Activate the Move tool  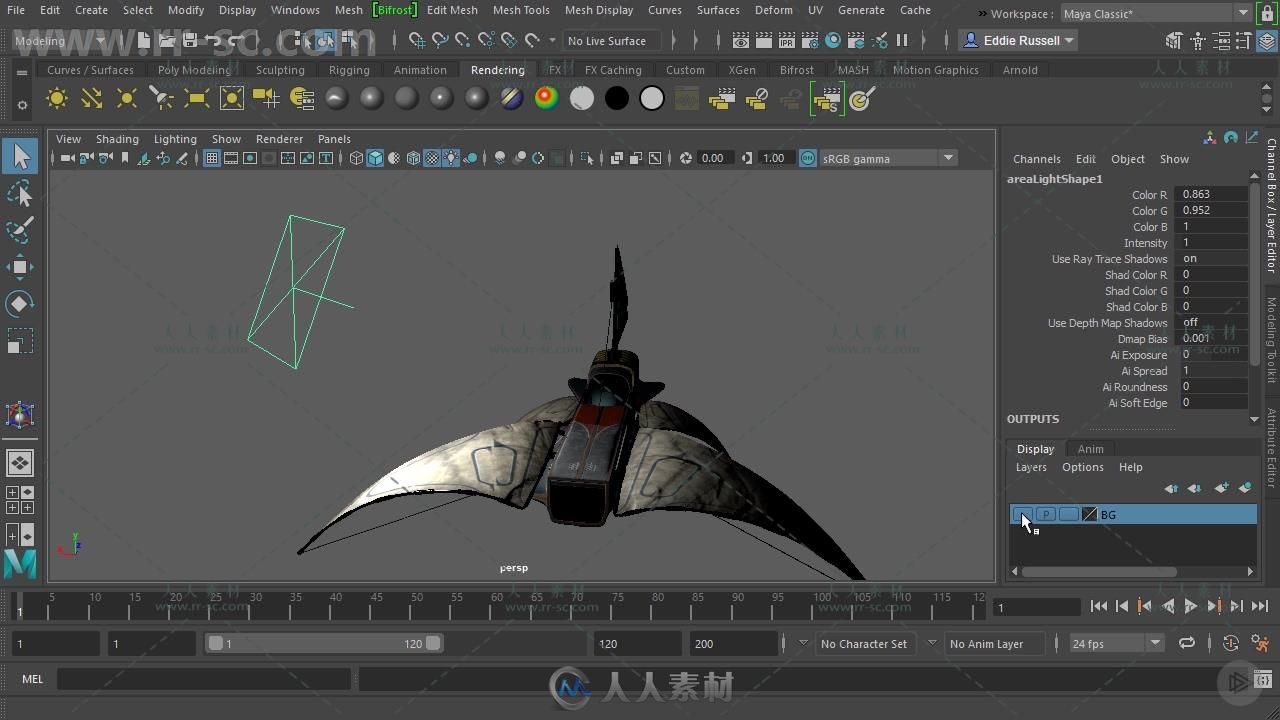click(x=20, y=267)
